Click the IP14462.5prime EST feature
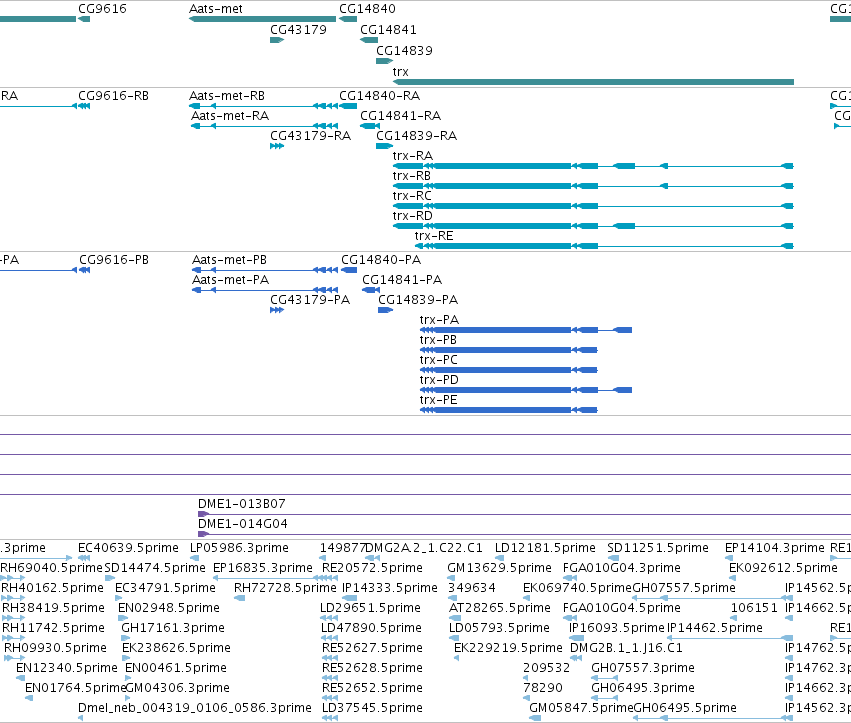851x723 pixels. click(730, 638)
